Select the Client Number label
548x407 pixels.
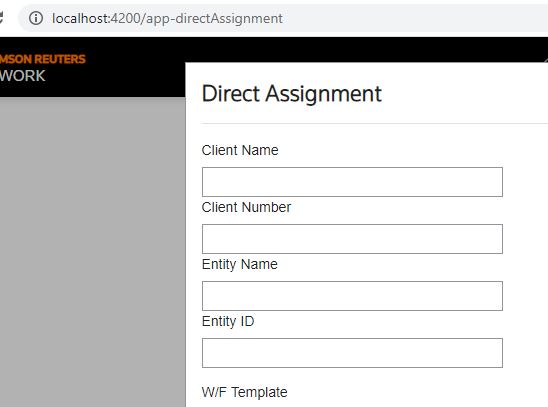coord(246,207)
